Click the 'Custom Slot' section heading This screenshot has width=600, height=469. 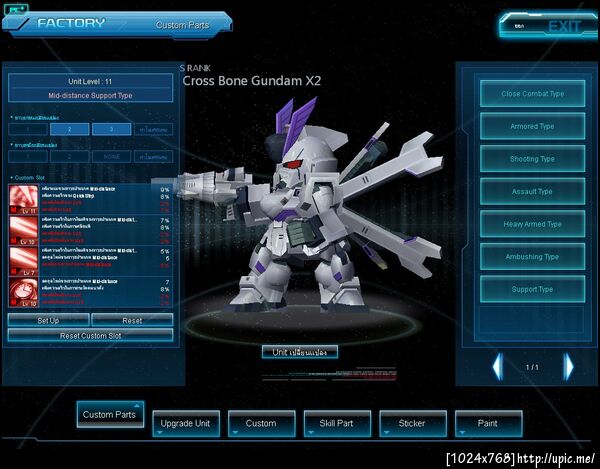(x=29, y=178)
